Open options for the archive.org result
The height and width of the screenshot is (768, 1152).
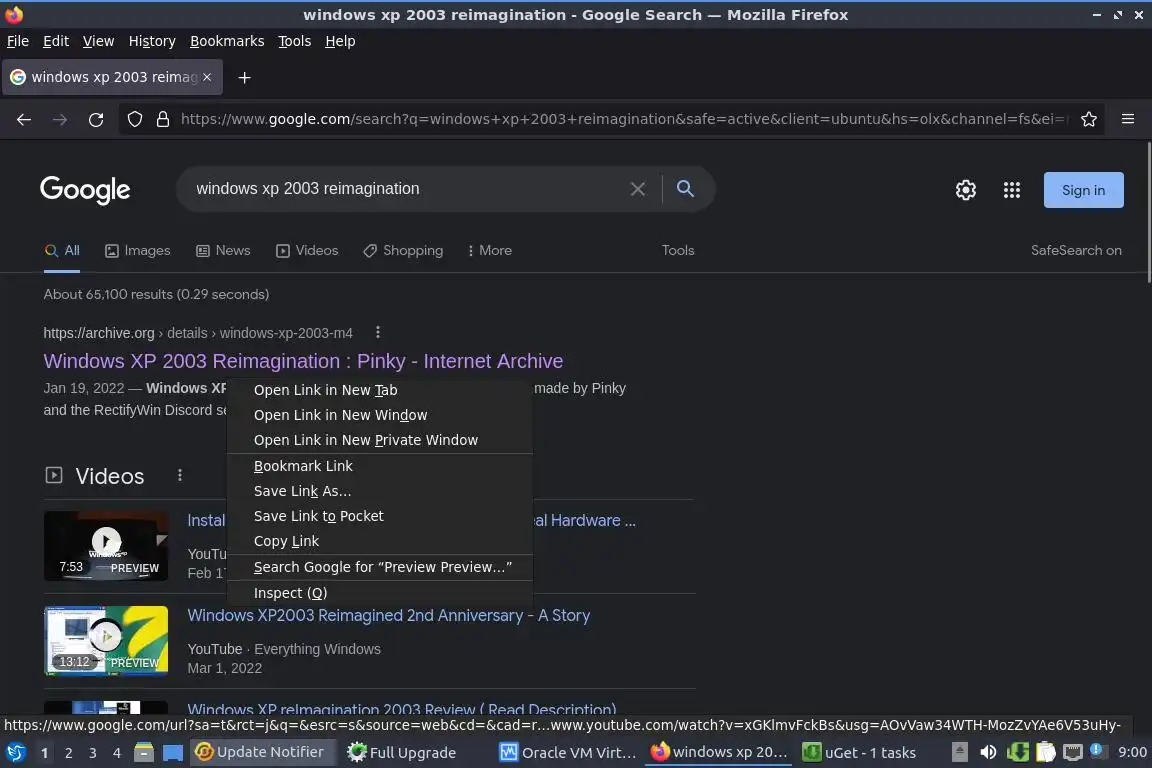[x=378, y=332]
